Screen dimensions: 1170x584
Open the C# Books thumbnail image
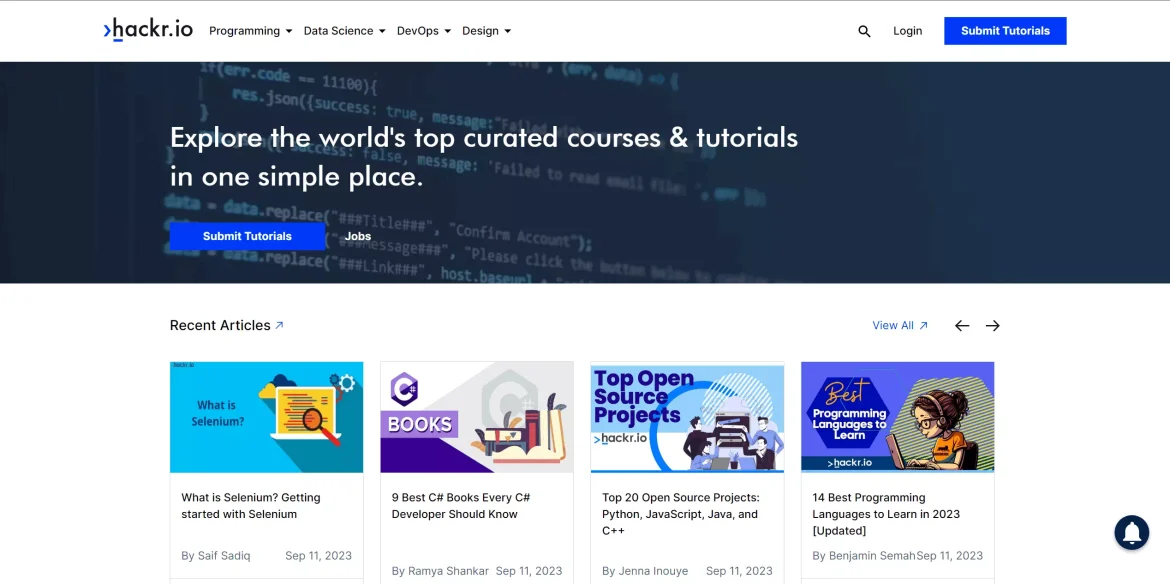point(477,417)
